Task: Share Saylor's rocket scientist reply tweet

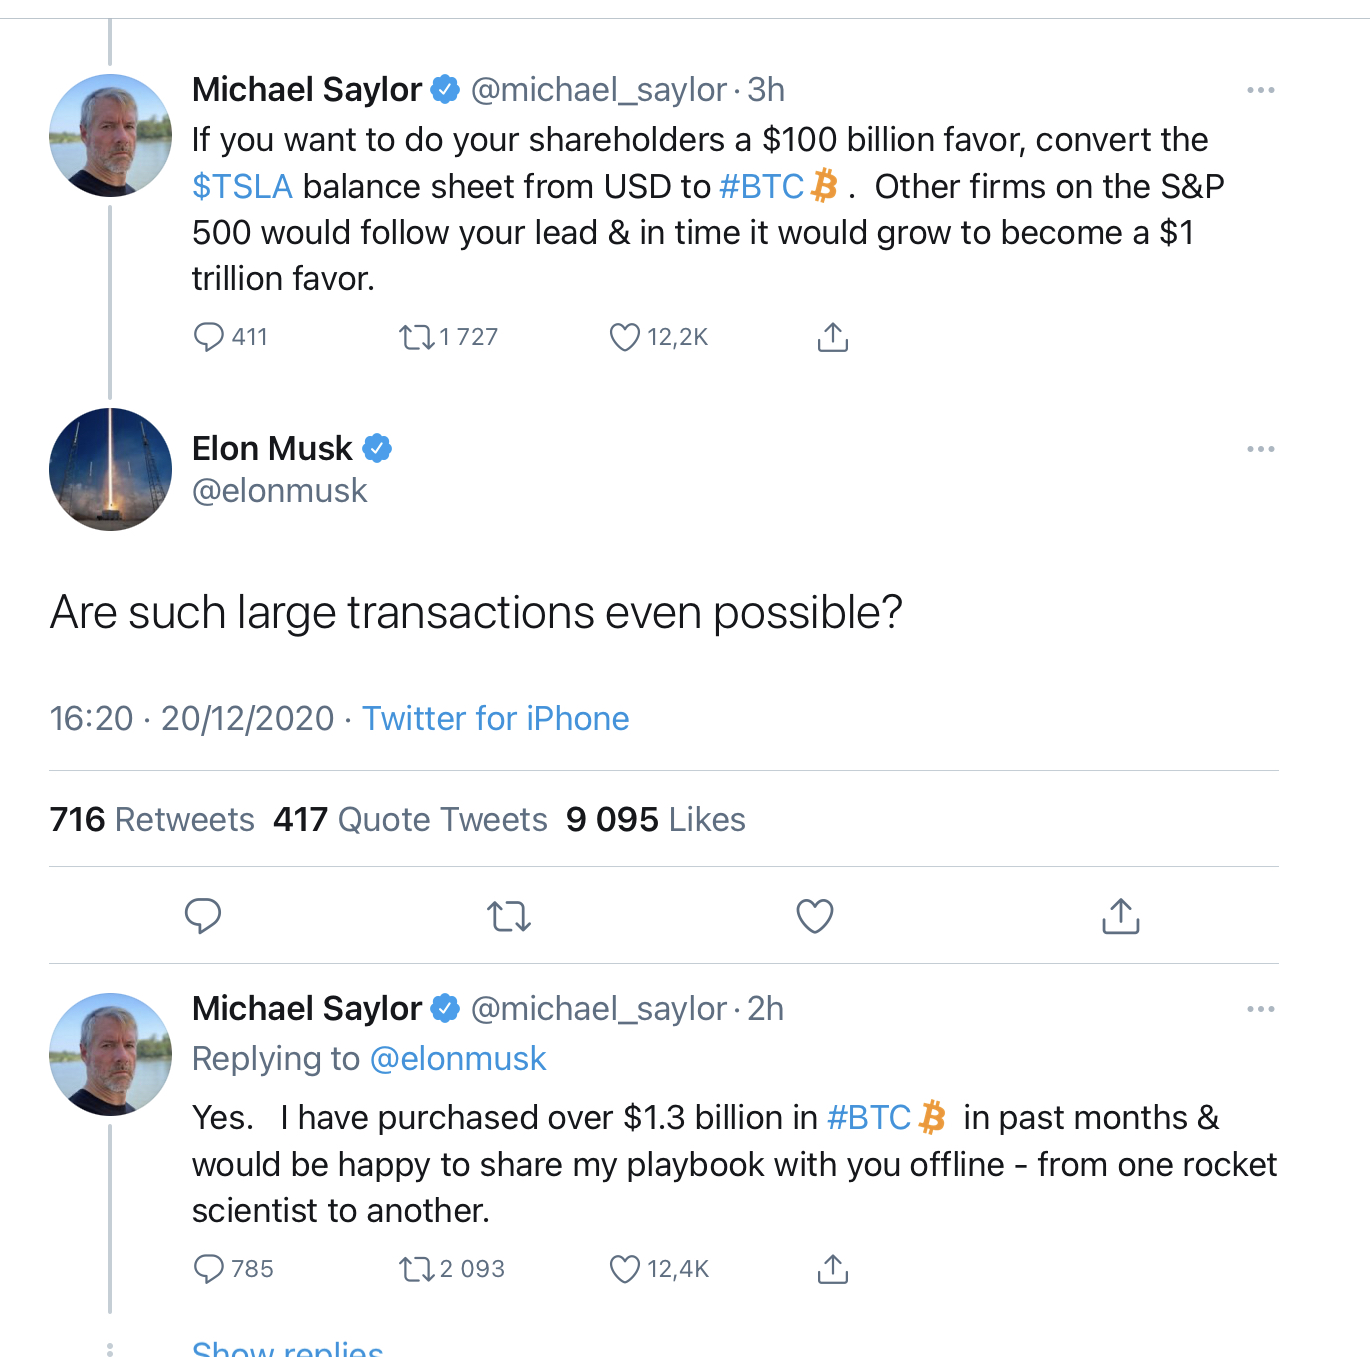Action: 832,1269
